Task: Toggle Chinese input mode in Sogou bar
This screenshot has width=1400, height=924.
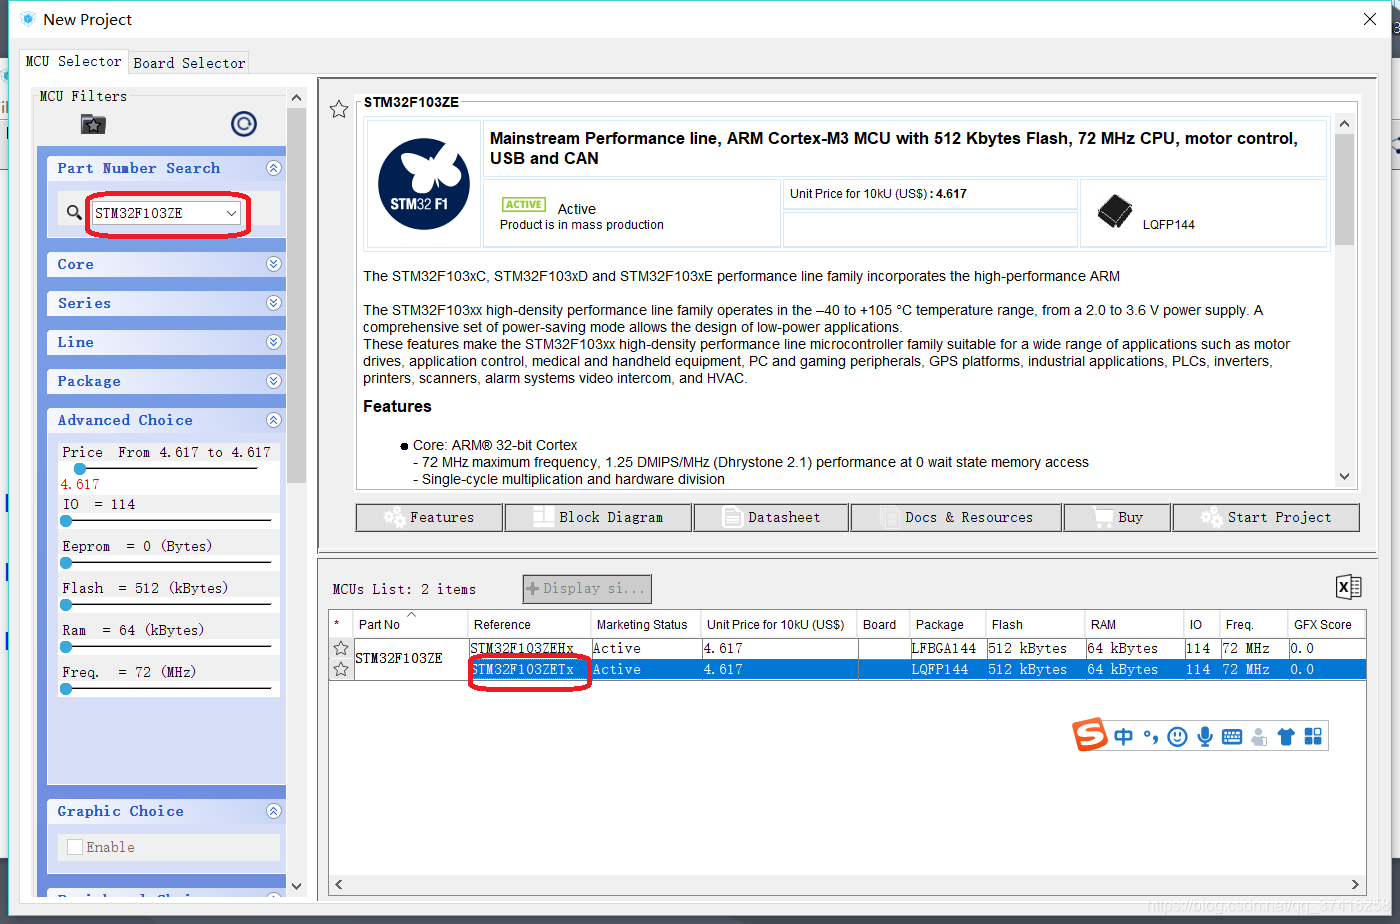Action: [1124, 736]
